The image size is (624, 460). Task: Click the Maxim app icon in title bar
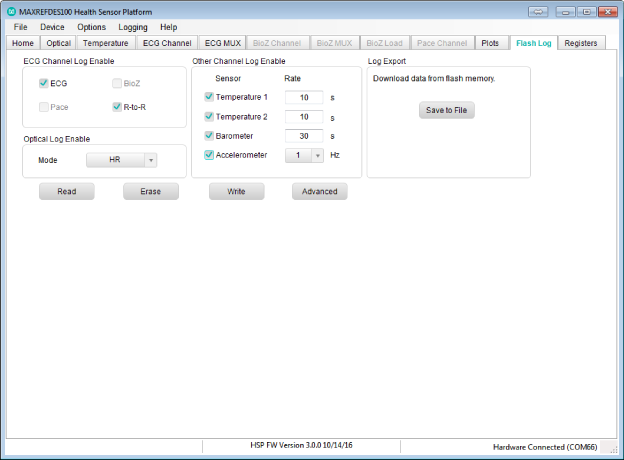12,12
